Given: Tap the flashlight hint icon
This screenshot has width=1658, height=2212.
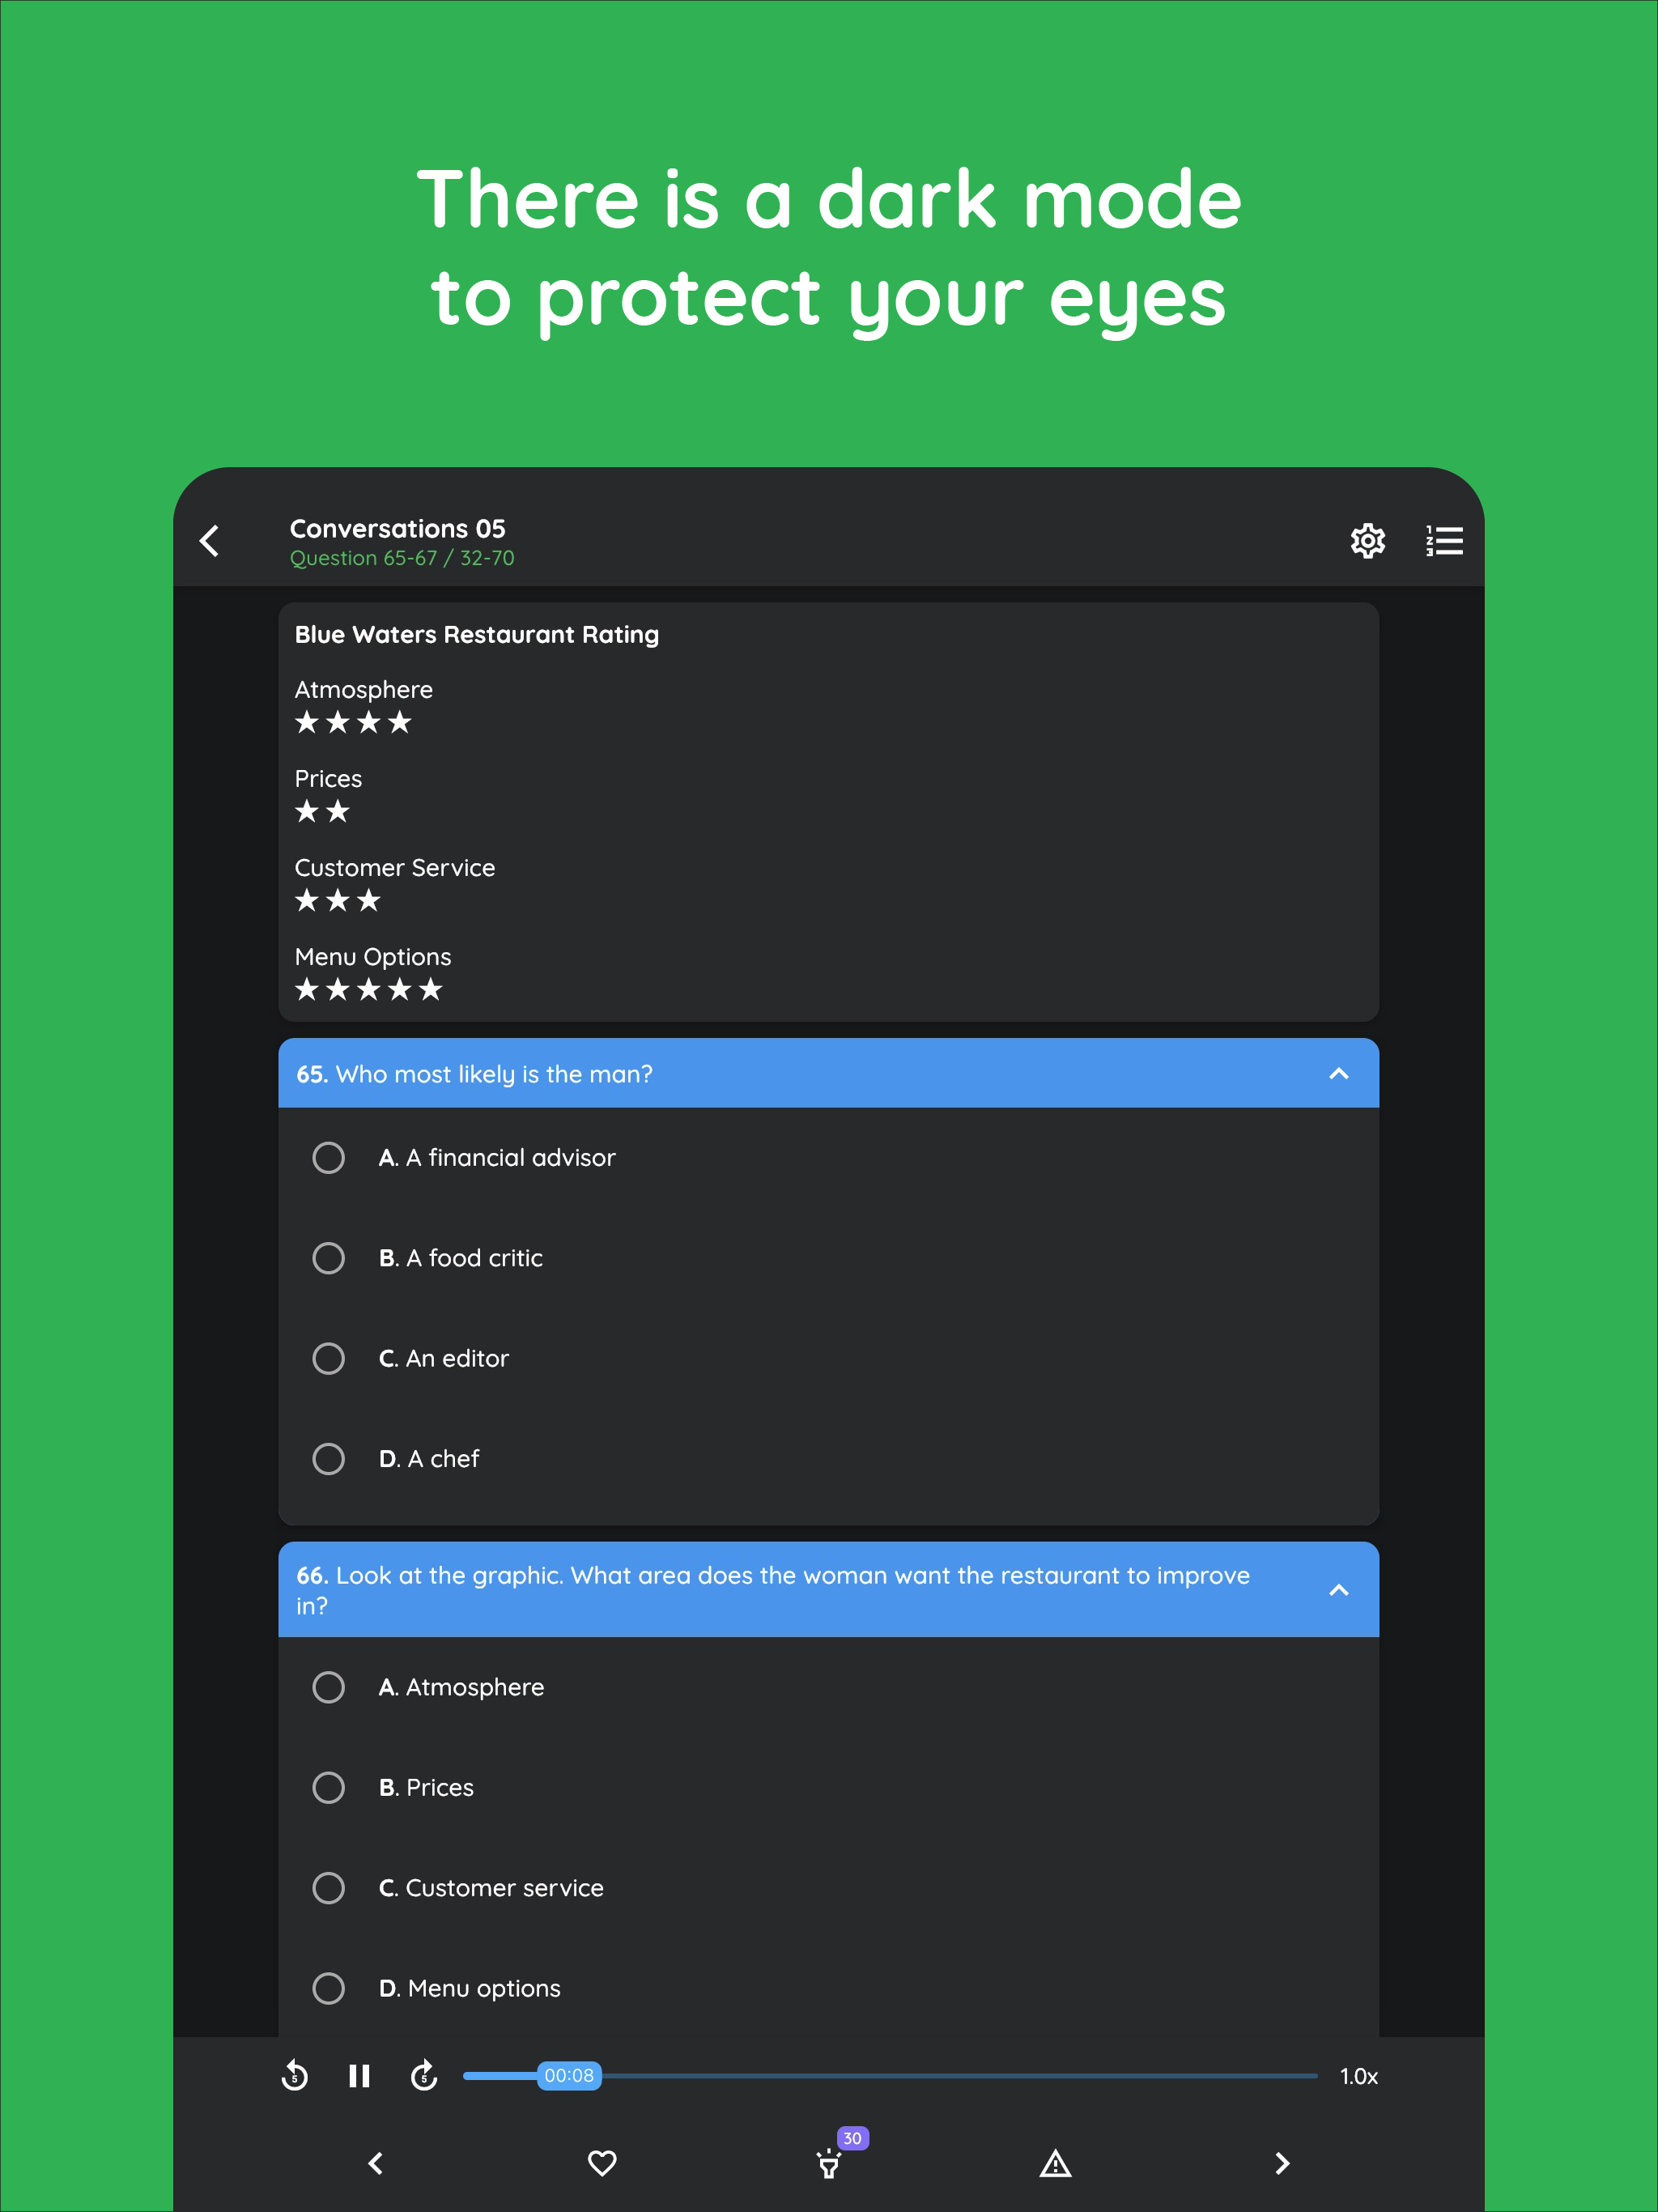Looking at the screenshot, I should (830, 2163).
